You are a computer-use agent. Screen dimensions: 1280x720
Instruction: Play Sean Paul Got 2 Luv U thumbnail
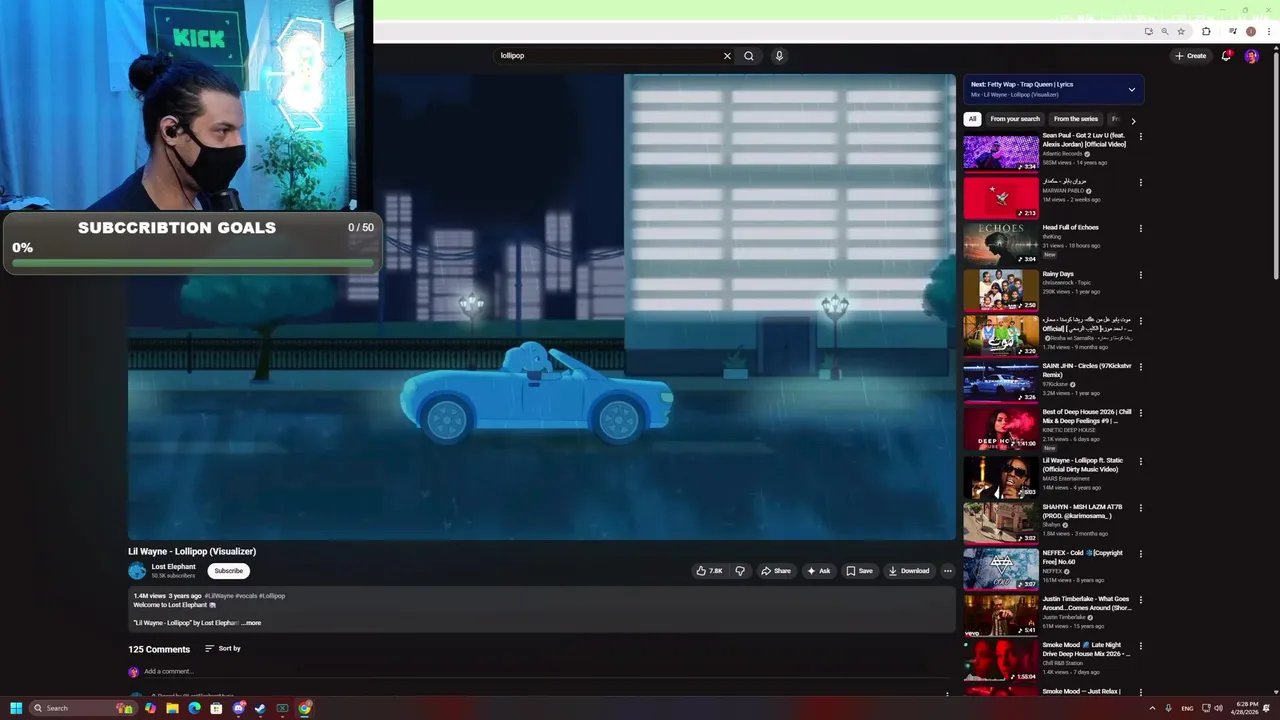click(x=1001, y=152)
